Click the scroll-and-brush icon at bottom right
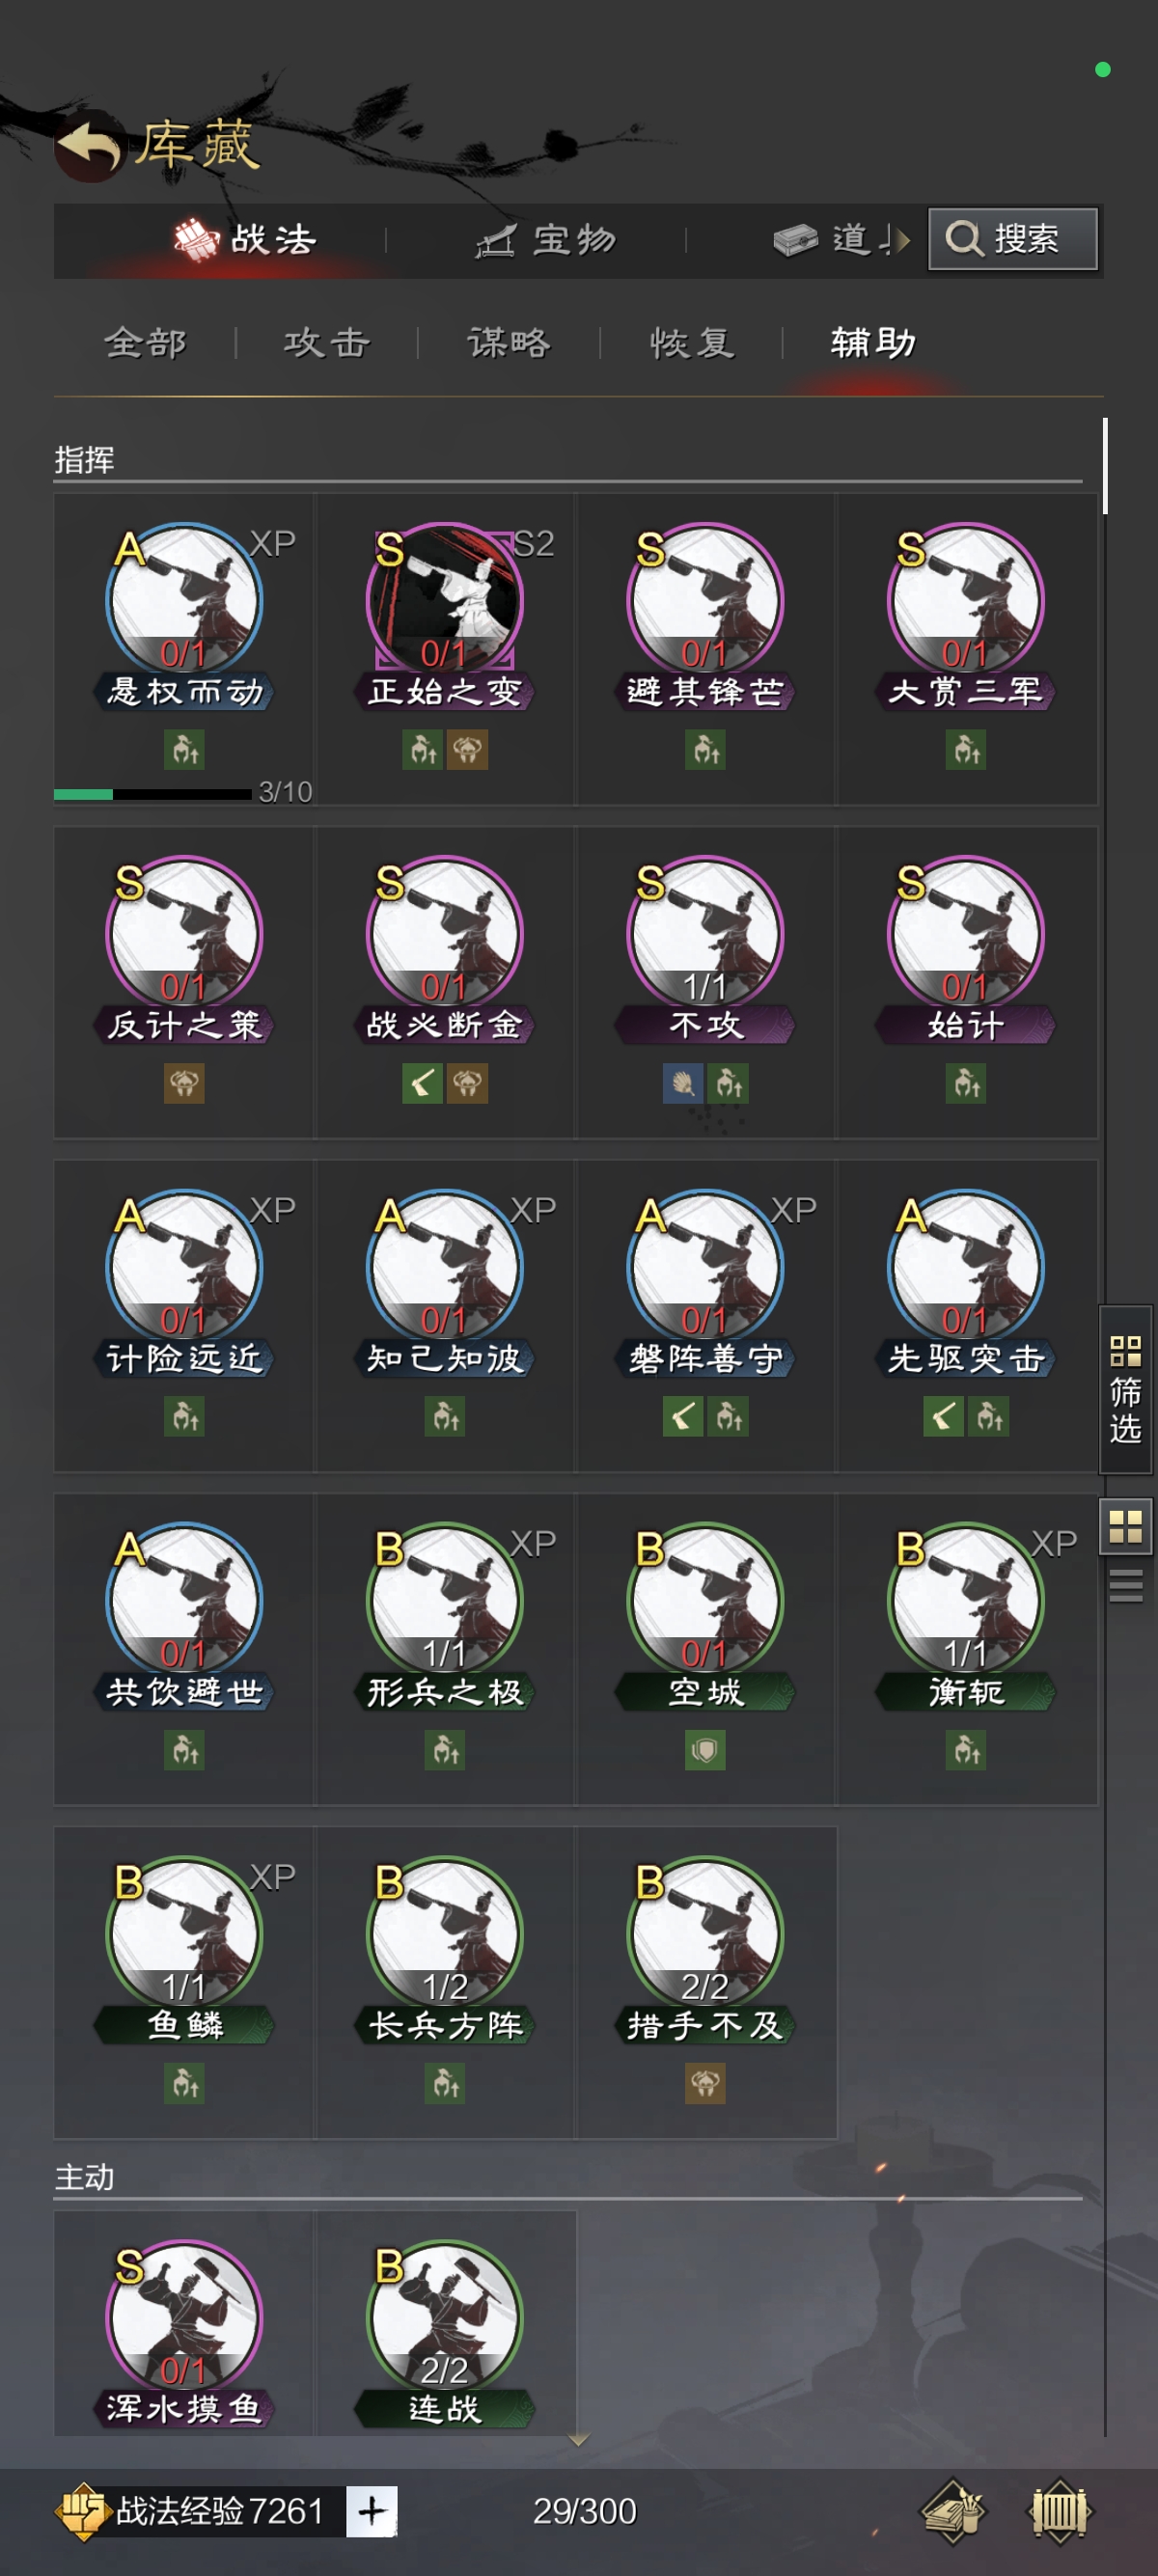Viewport: 1158px width, 2576px height. (953, 2510)
